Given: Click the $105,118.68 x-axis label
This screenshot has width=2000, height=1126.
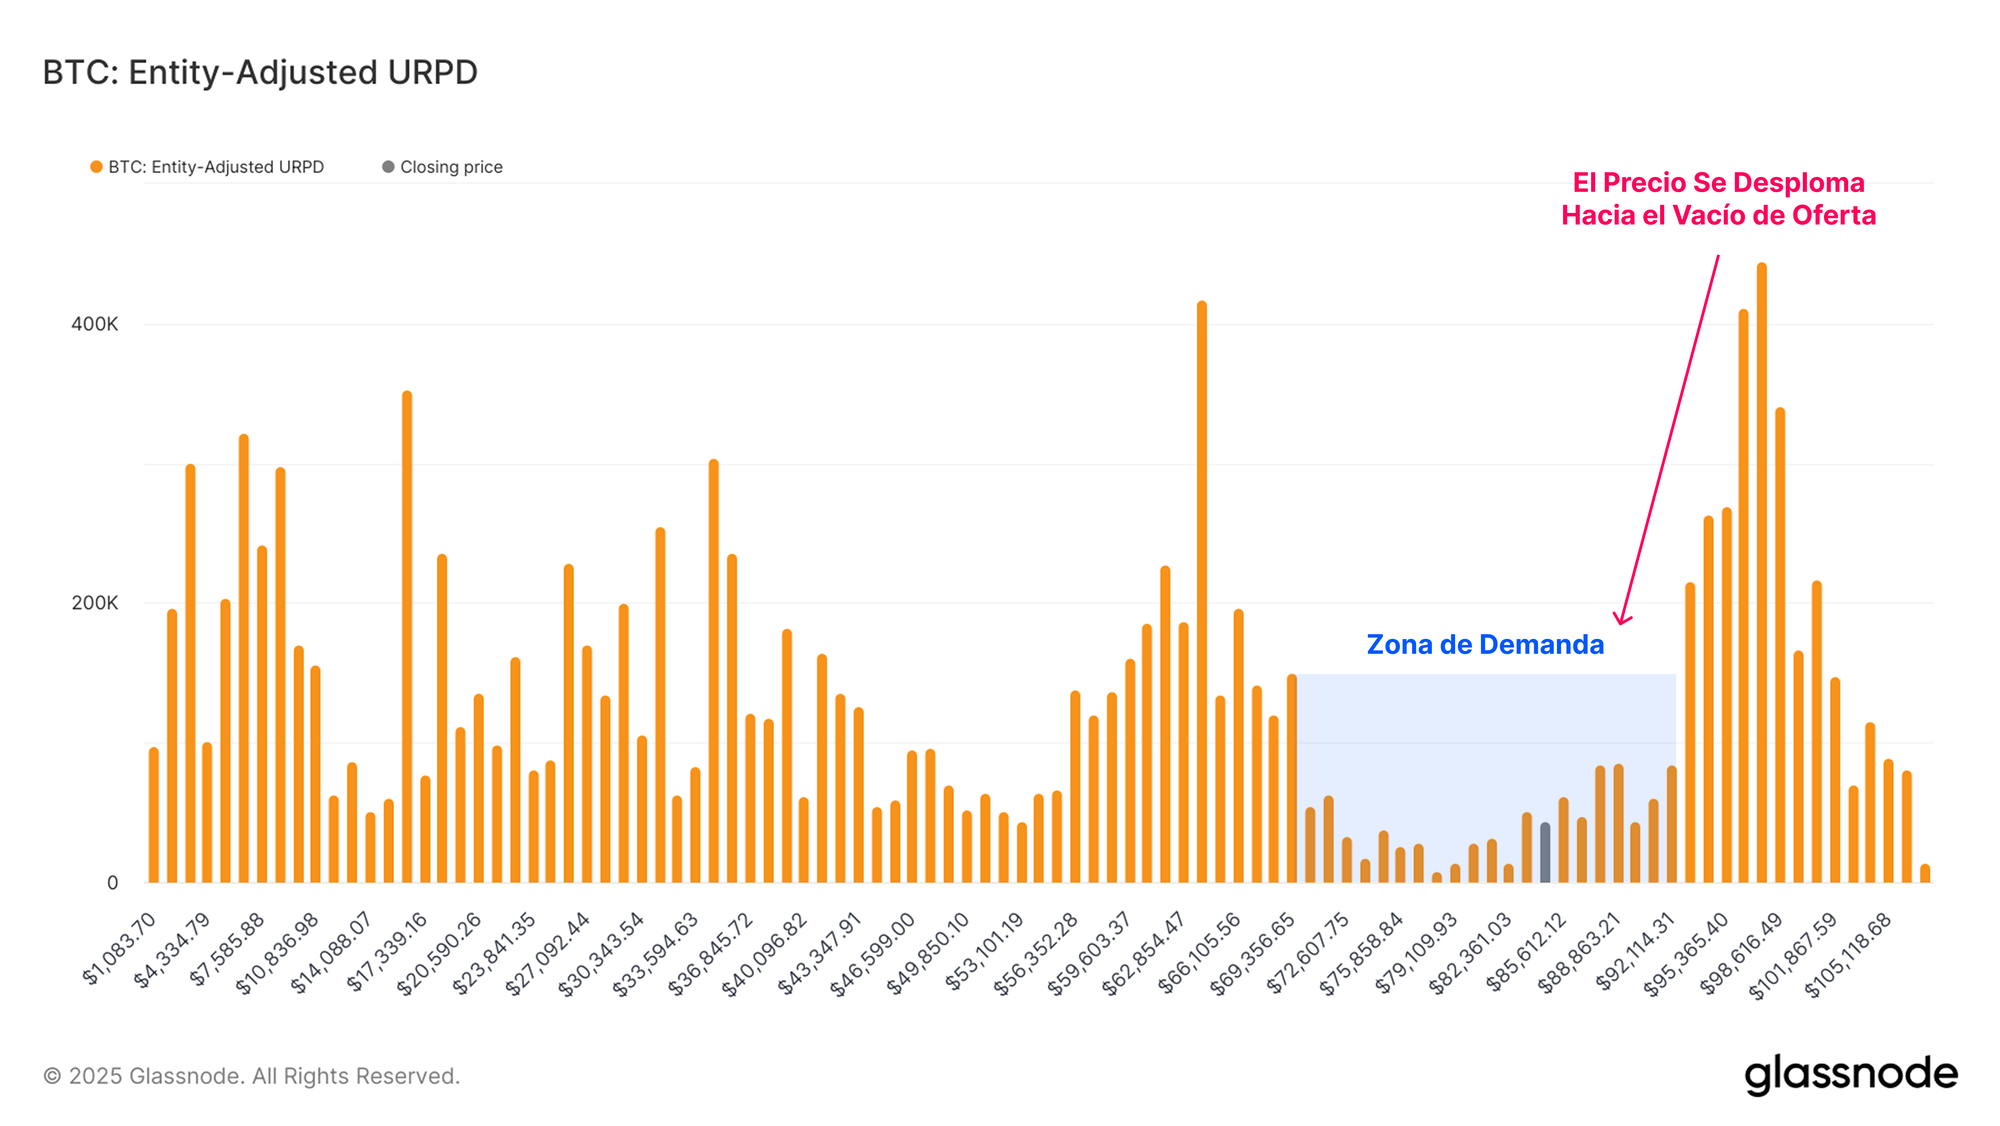Looking at the screenshot, I should click(x=1848, y=955).
